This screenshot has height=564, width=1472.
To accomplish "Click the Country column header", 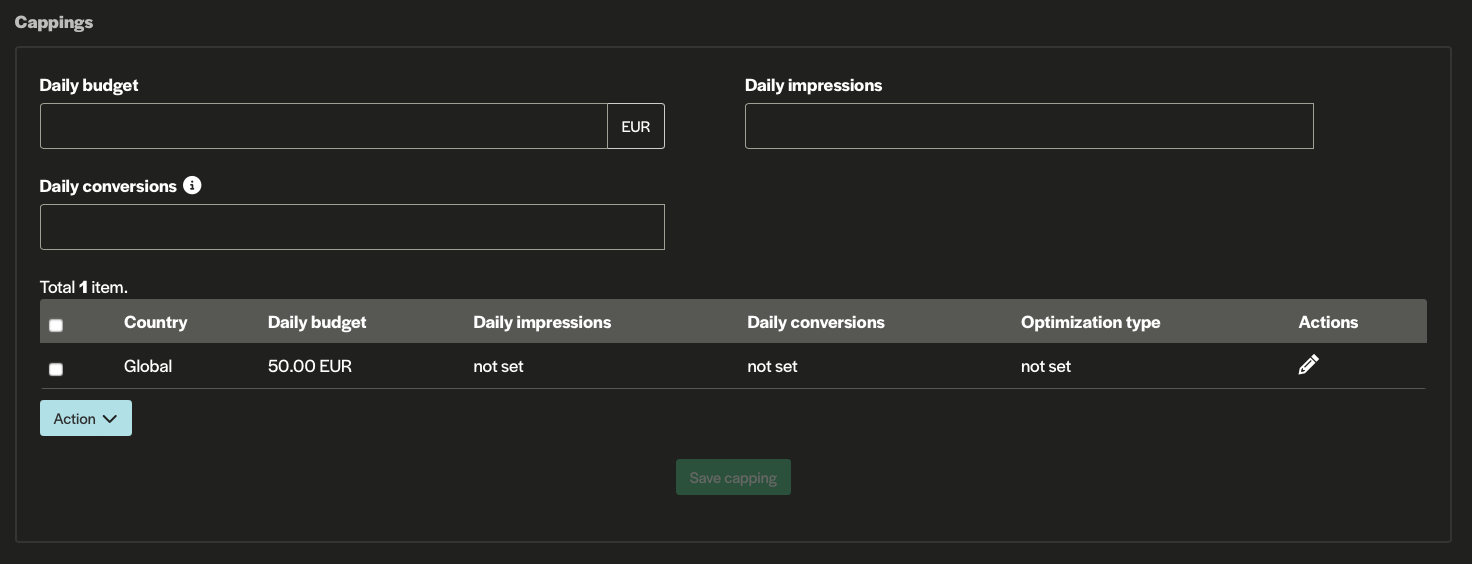I will [155, 322].
